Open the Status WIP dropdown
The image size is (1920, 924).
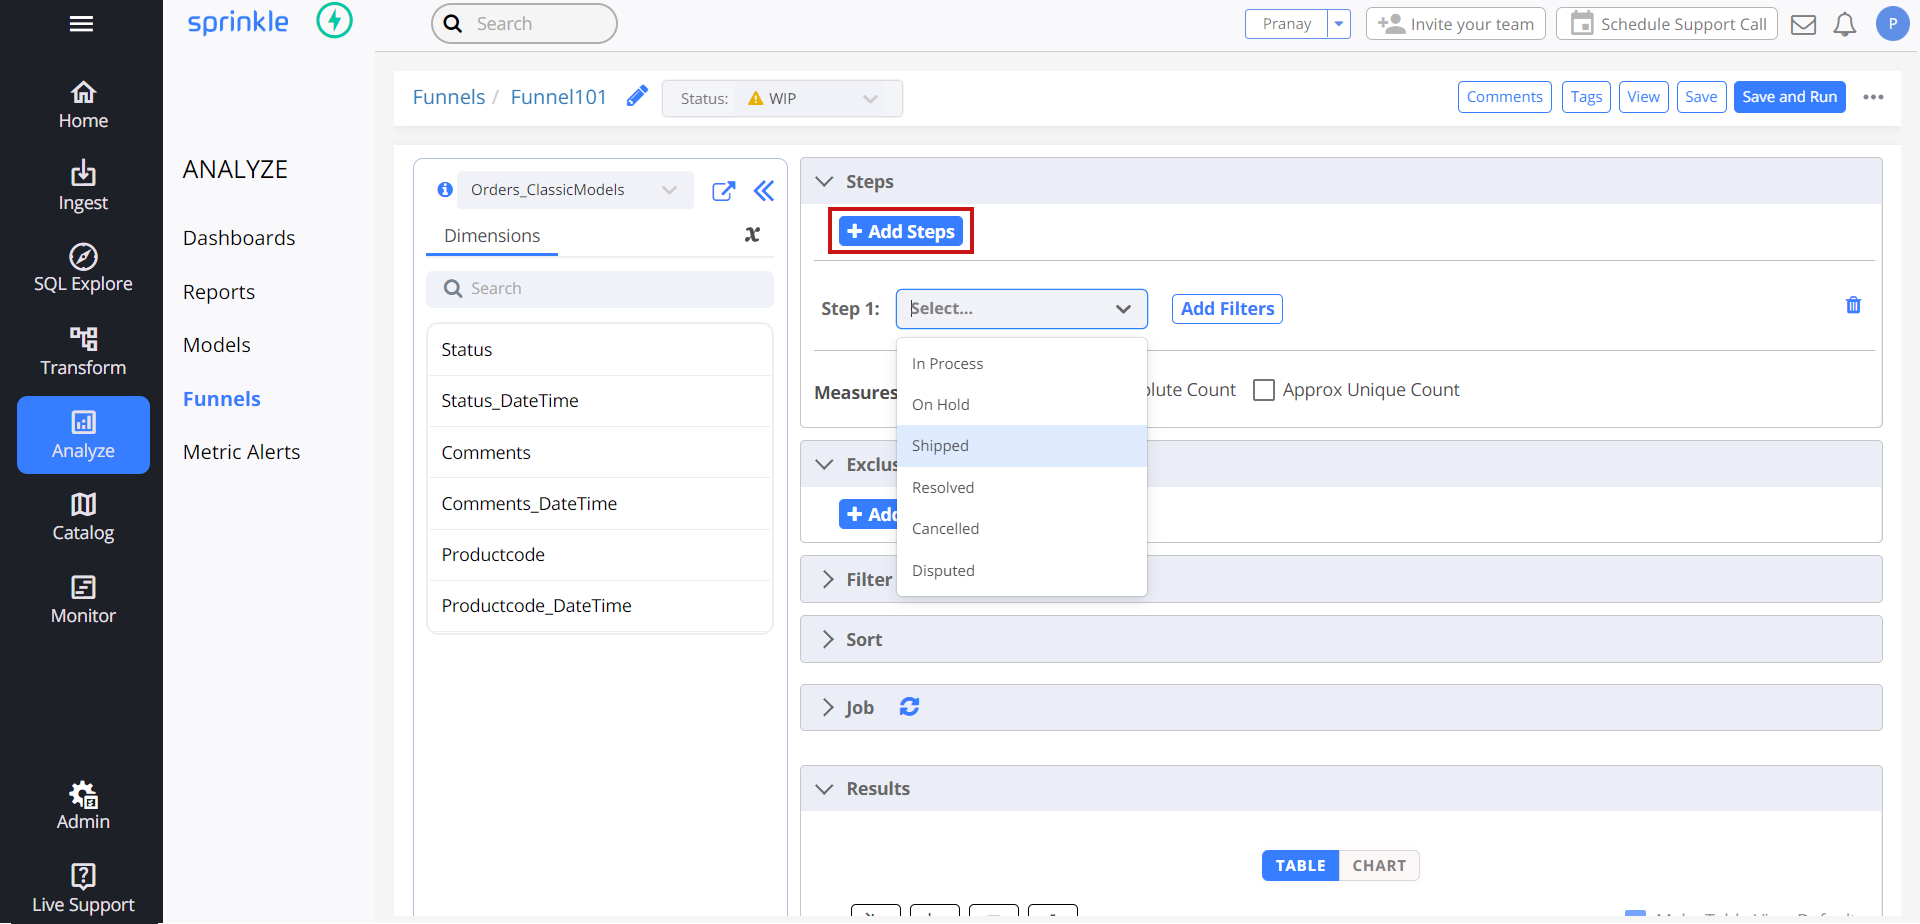(782, 98)
